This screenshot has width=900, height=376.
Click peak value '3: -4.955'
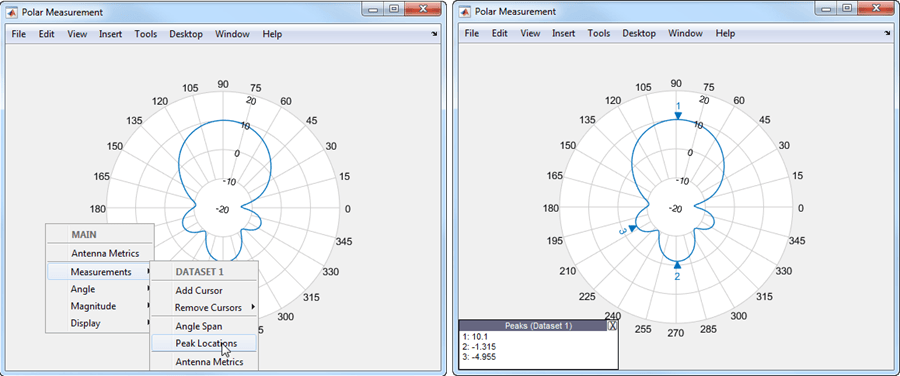[479, 356]
